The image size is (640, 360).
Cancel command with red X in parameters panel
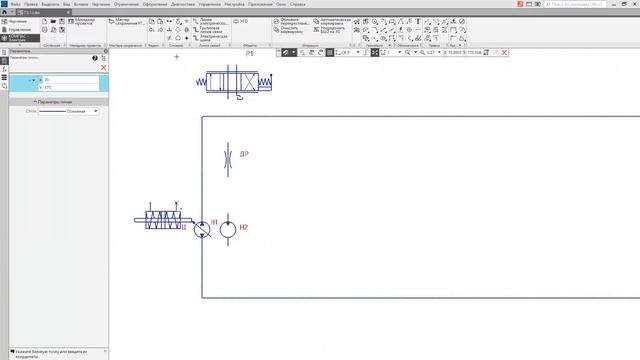[103, 68]
